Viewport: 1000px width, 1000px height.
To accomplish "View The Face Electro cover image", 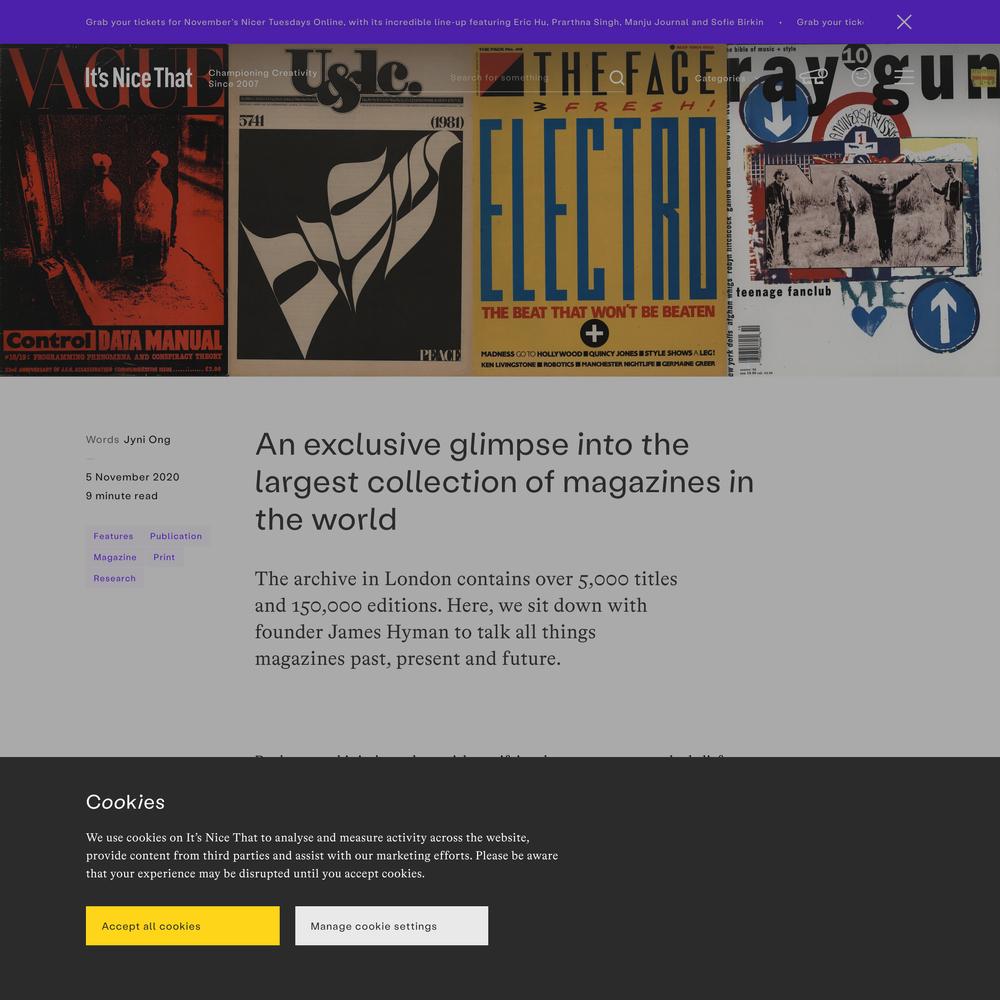I will coord(599,210).
